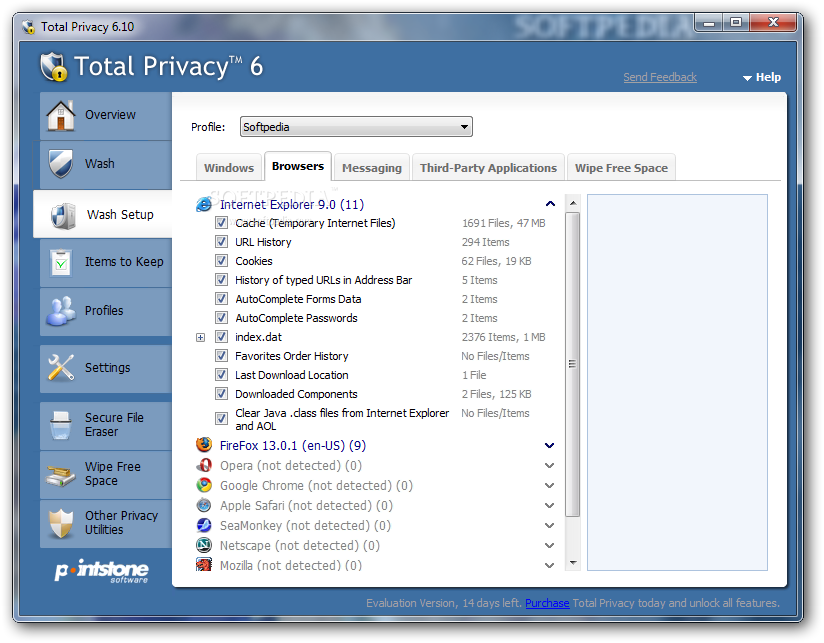Toggle Clear Java .class files checkbox
Viewport: 824px width, 643px height.
(x=221, y=418)
